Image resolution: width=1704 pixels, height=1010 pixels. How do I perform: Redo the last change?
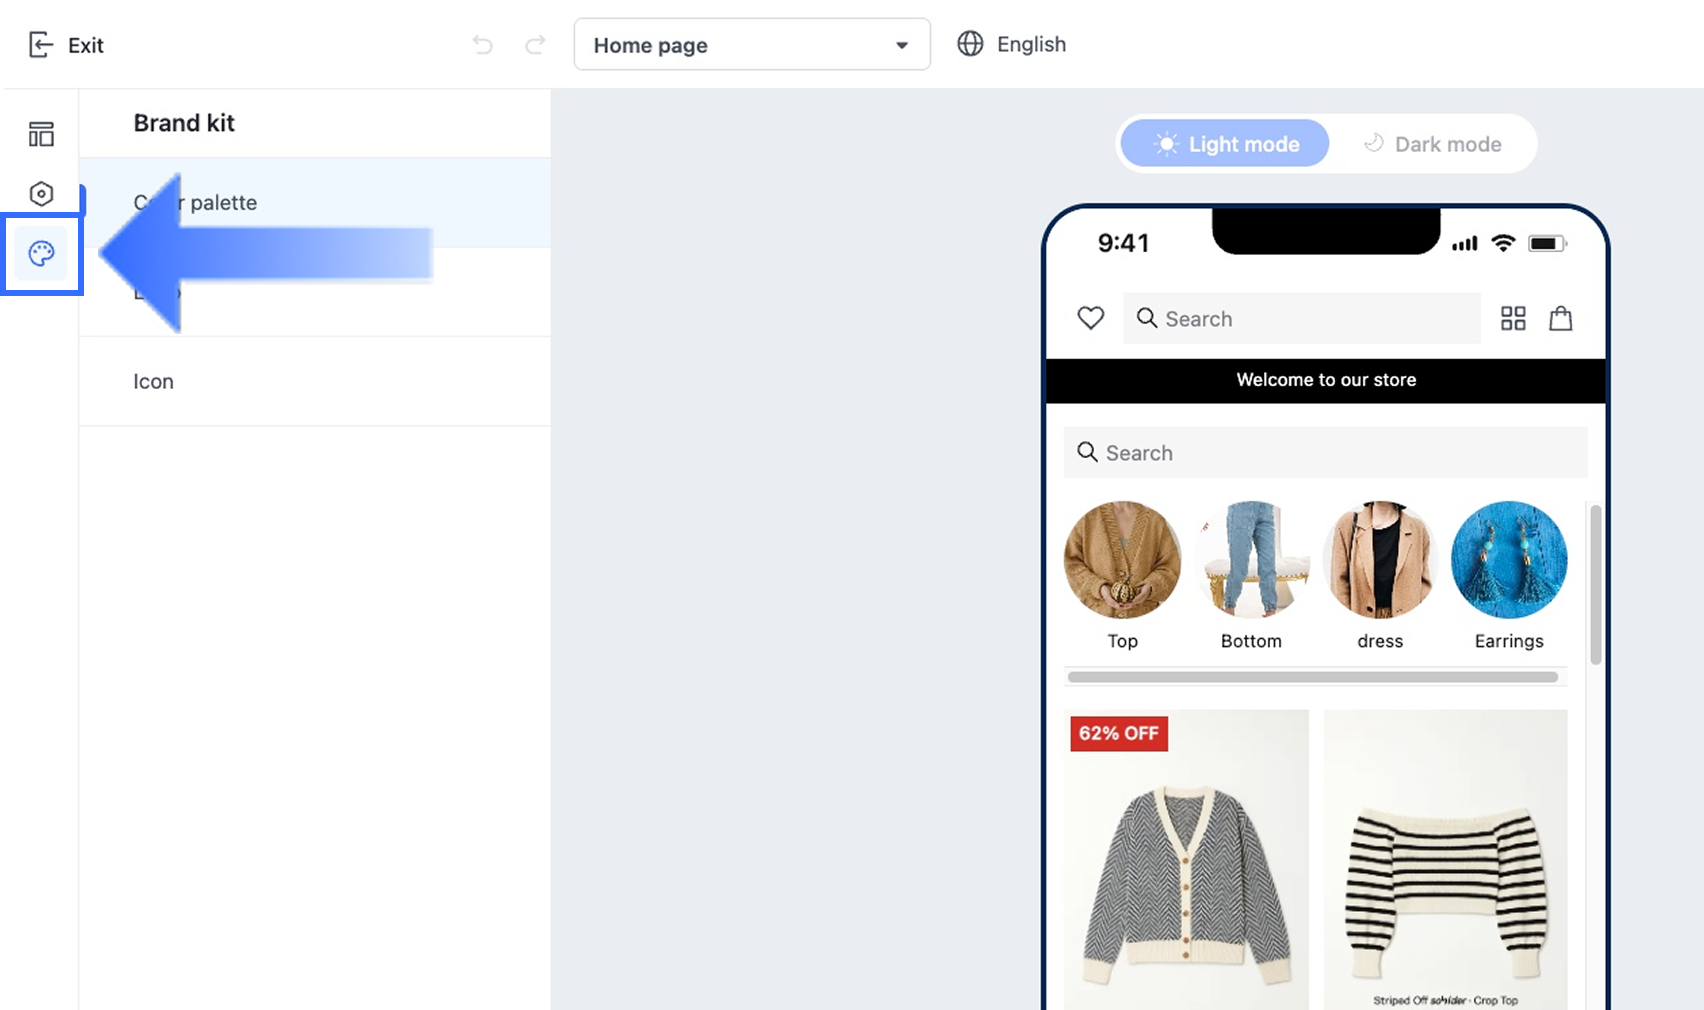536,45
